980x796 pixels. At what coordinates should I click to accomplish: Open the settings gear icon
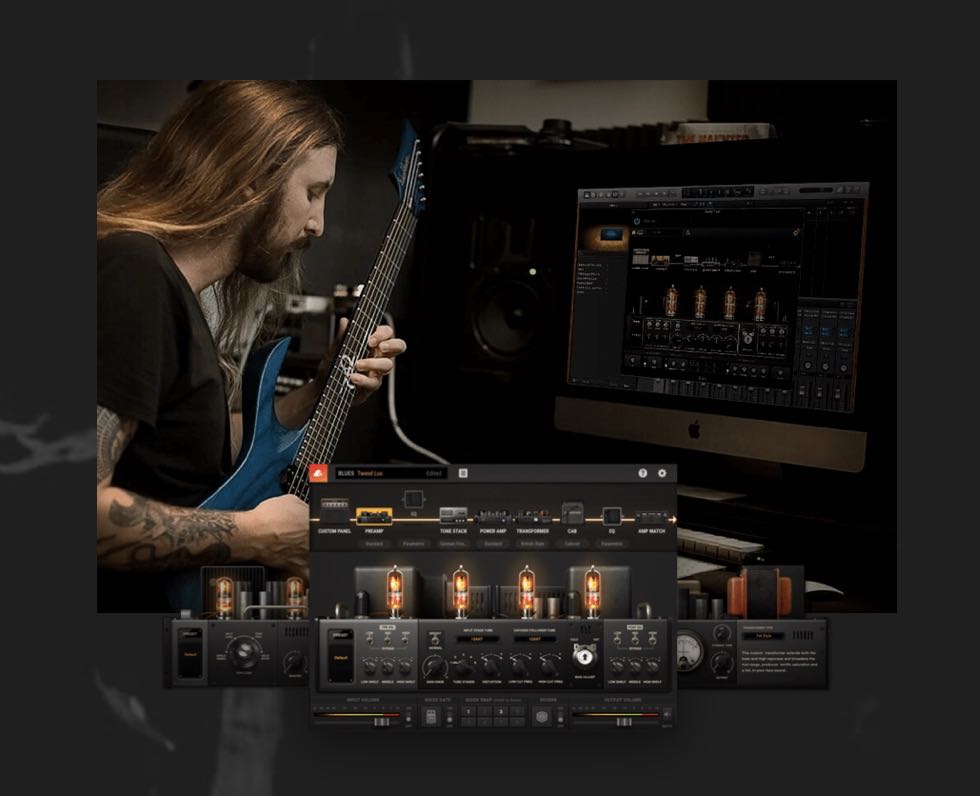pos(661,473)
